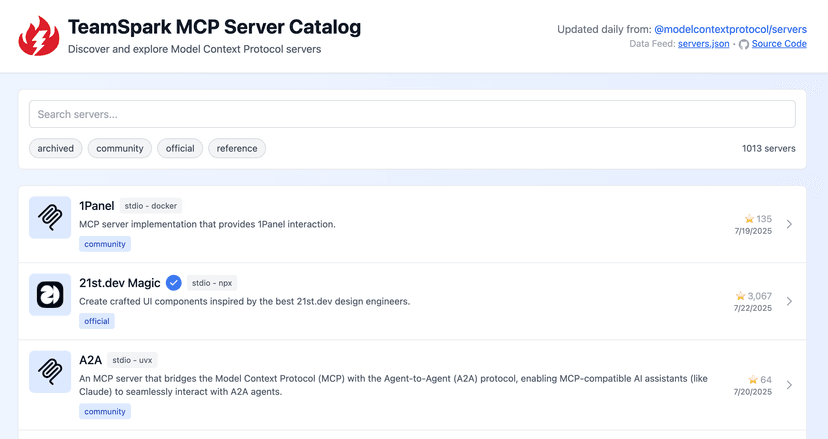Viewport: 828px width, 439px height.
Task: Click the GitHub icon next to Source Code
Action: coord(744,44)
